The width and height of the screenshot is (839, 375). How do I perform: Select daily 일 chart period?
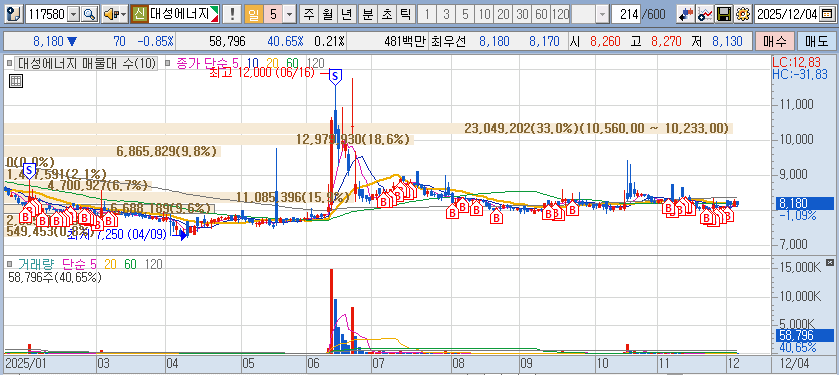254,14
